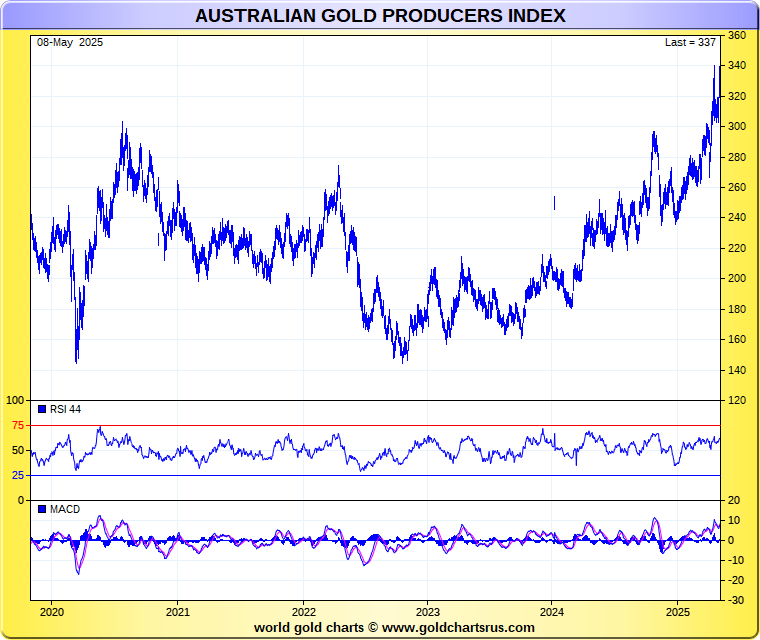760x640 pixels.
Task: Click 'world gold charts © www.goldchartsrus.com' footer text
Action: [x=394, y=627]
